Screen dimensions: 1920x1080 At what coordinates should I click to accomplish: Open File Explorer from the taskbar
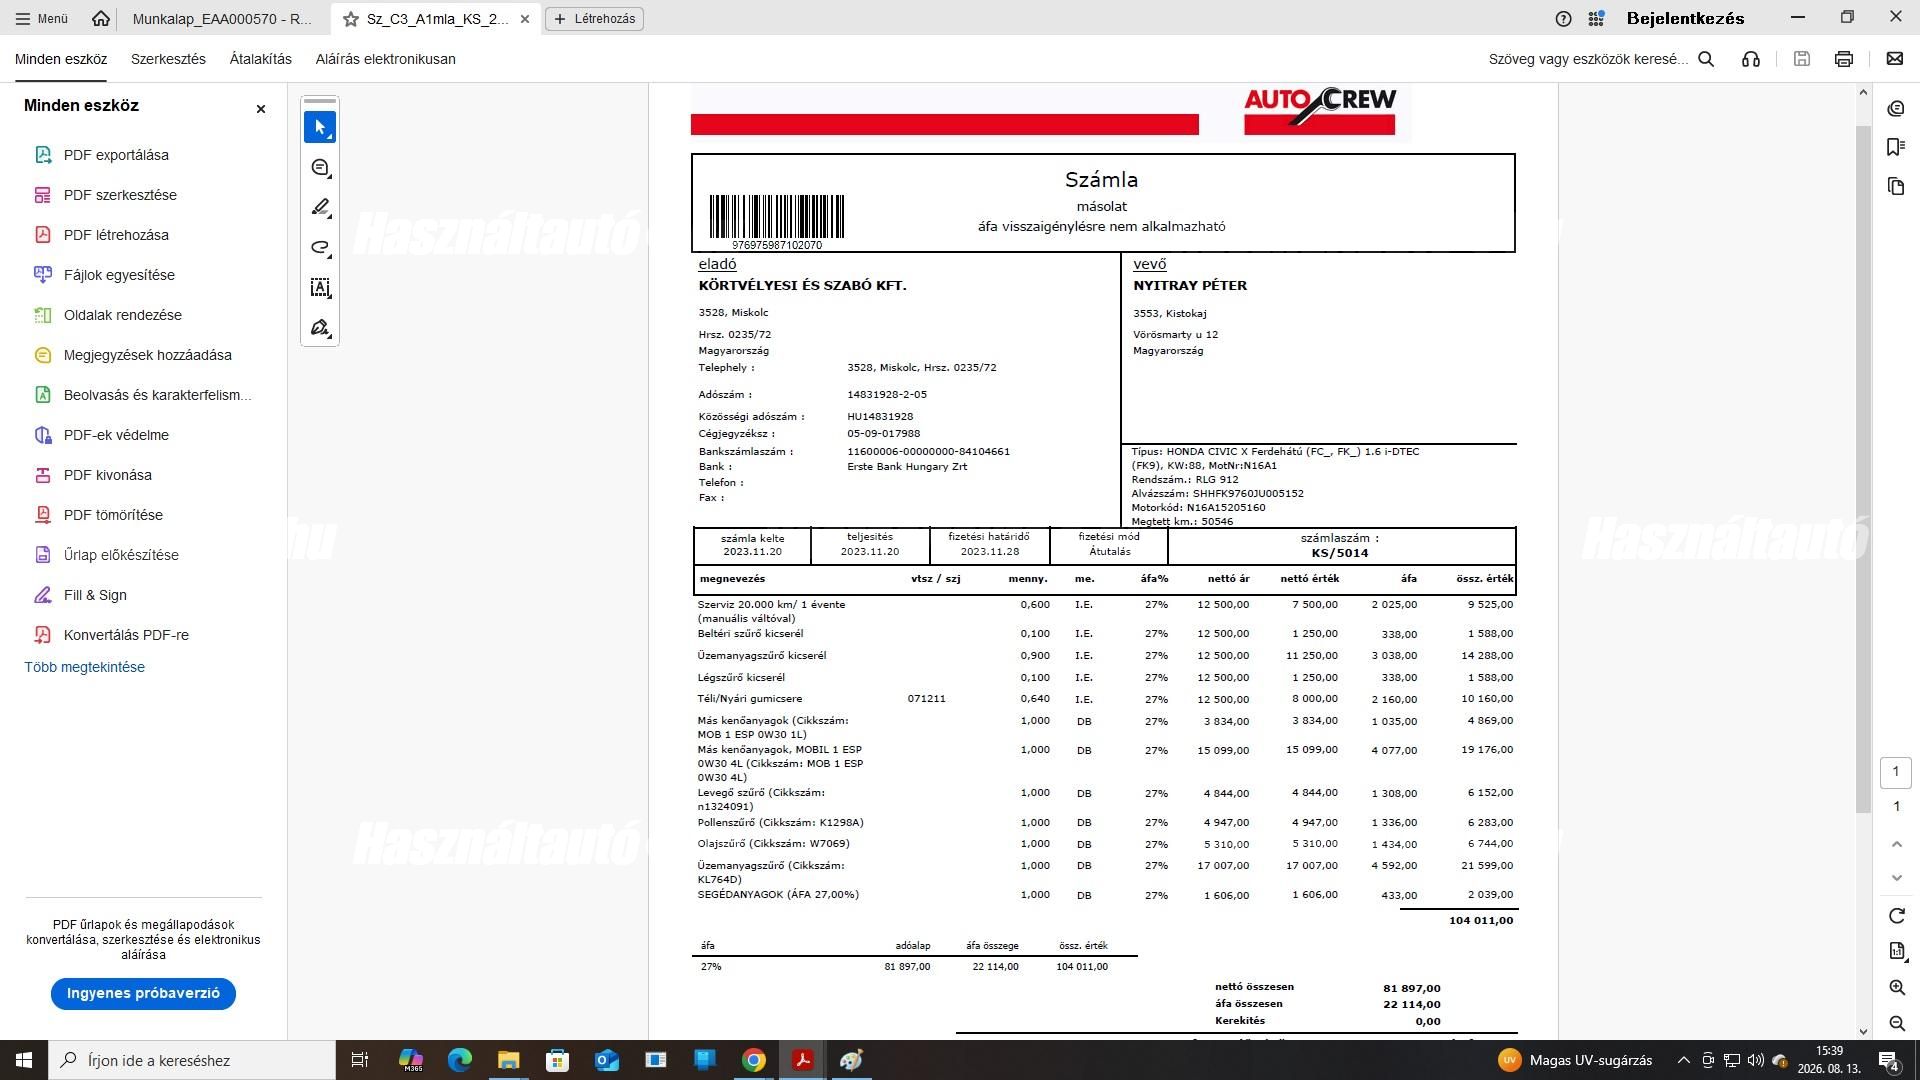point(508,1060)
